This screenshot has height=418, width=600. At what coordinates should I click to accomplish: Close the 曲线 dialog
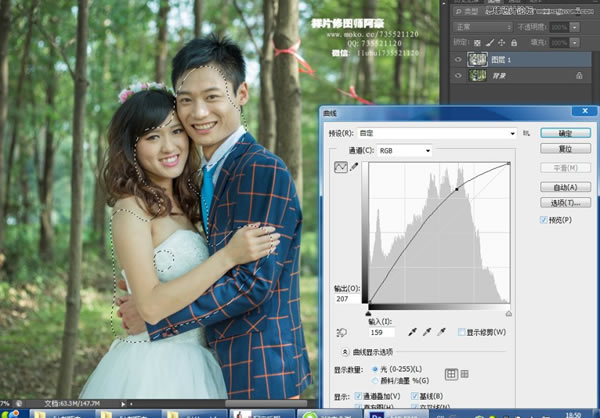584,111
